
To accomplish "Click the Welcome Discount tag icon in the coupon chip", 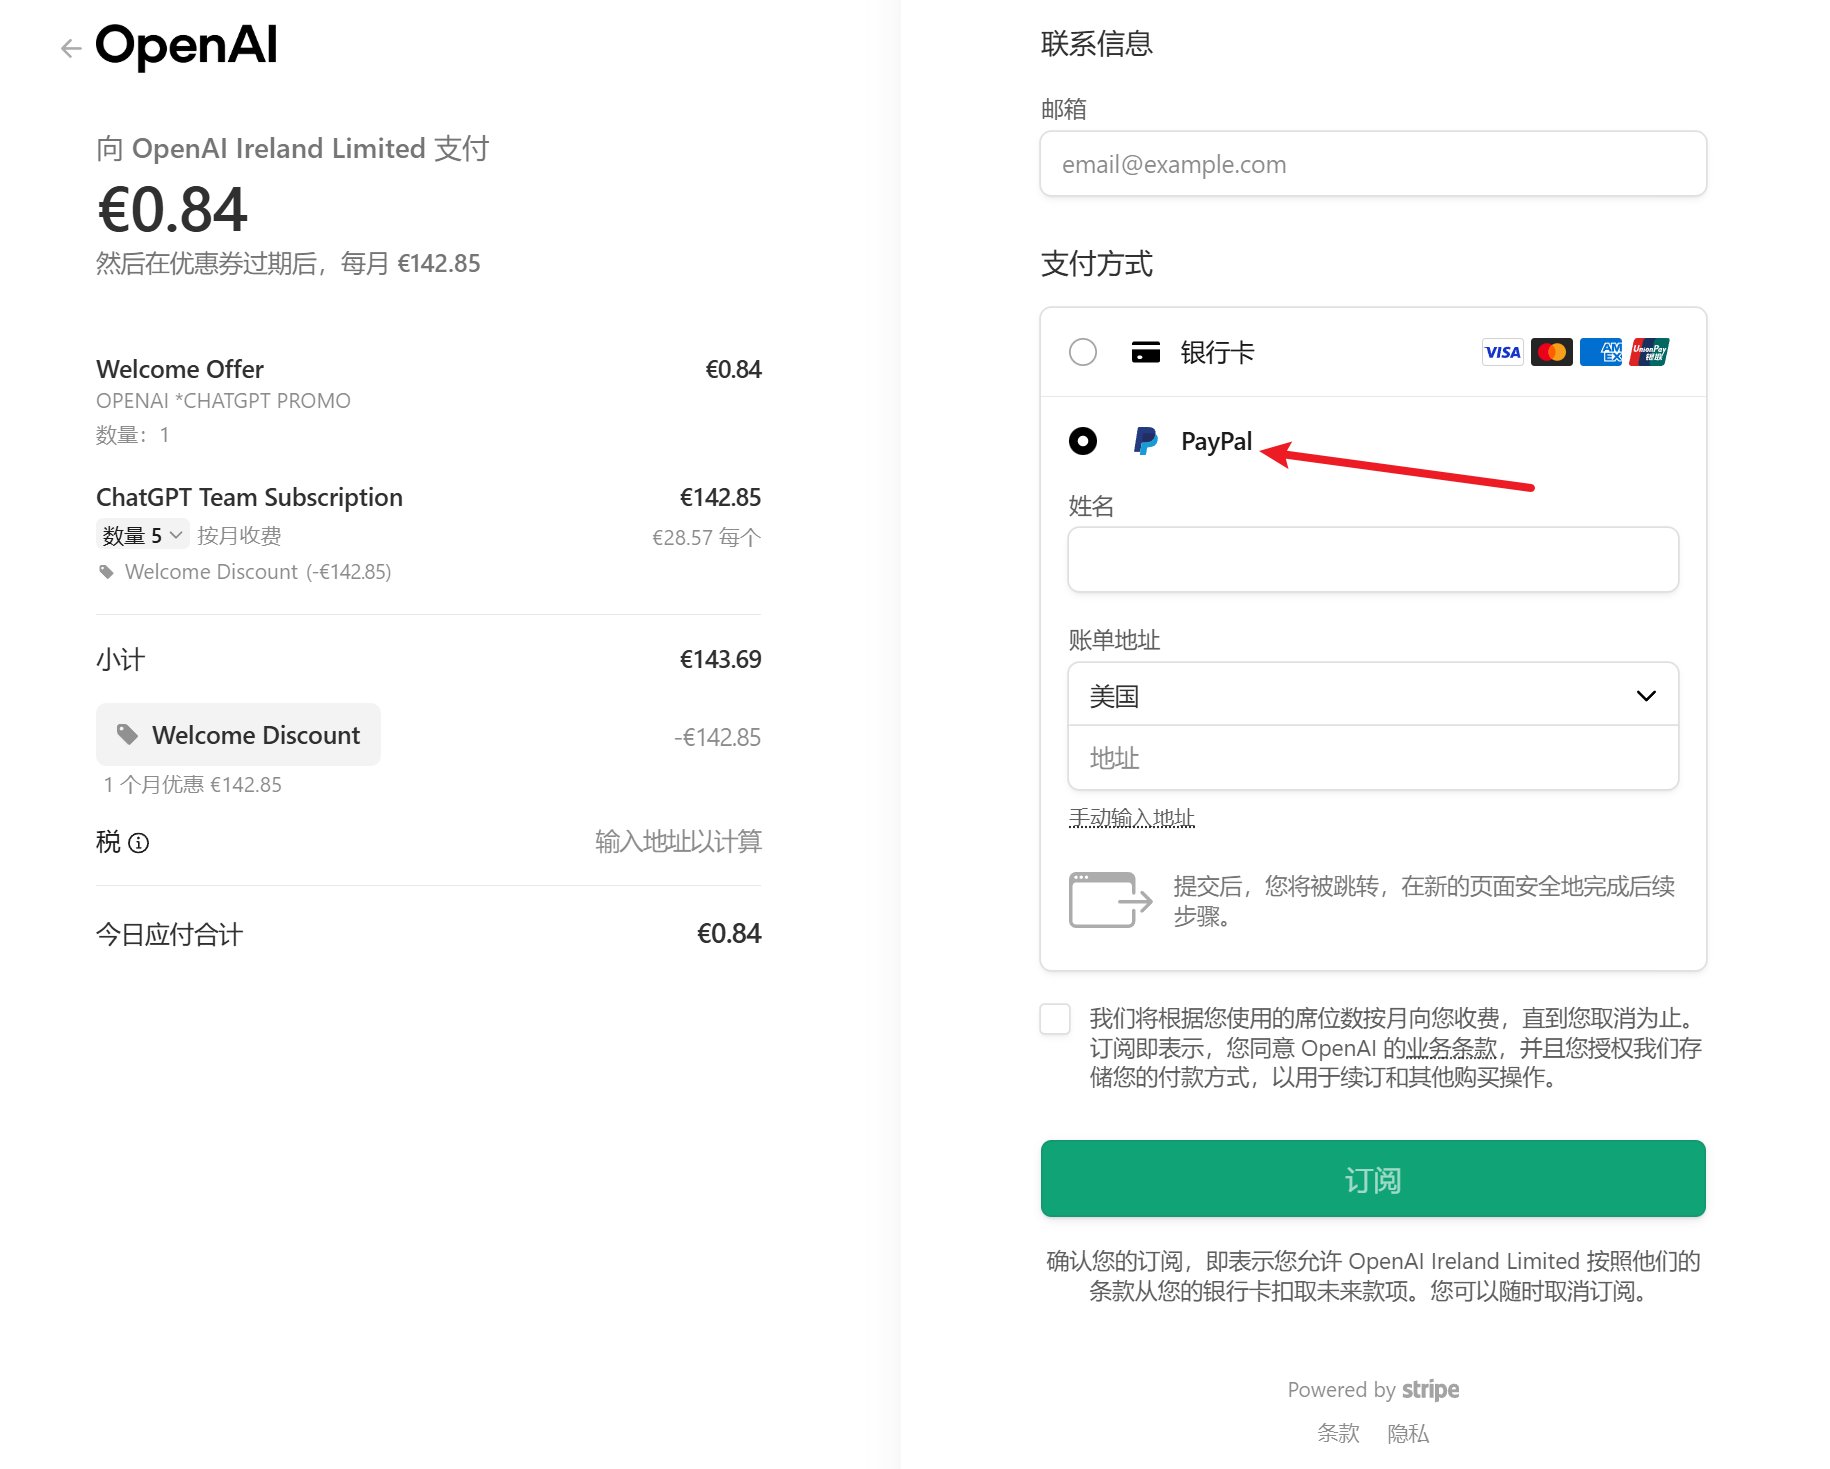I will [127, 734].
